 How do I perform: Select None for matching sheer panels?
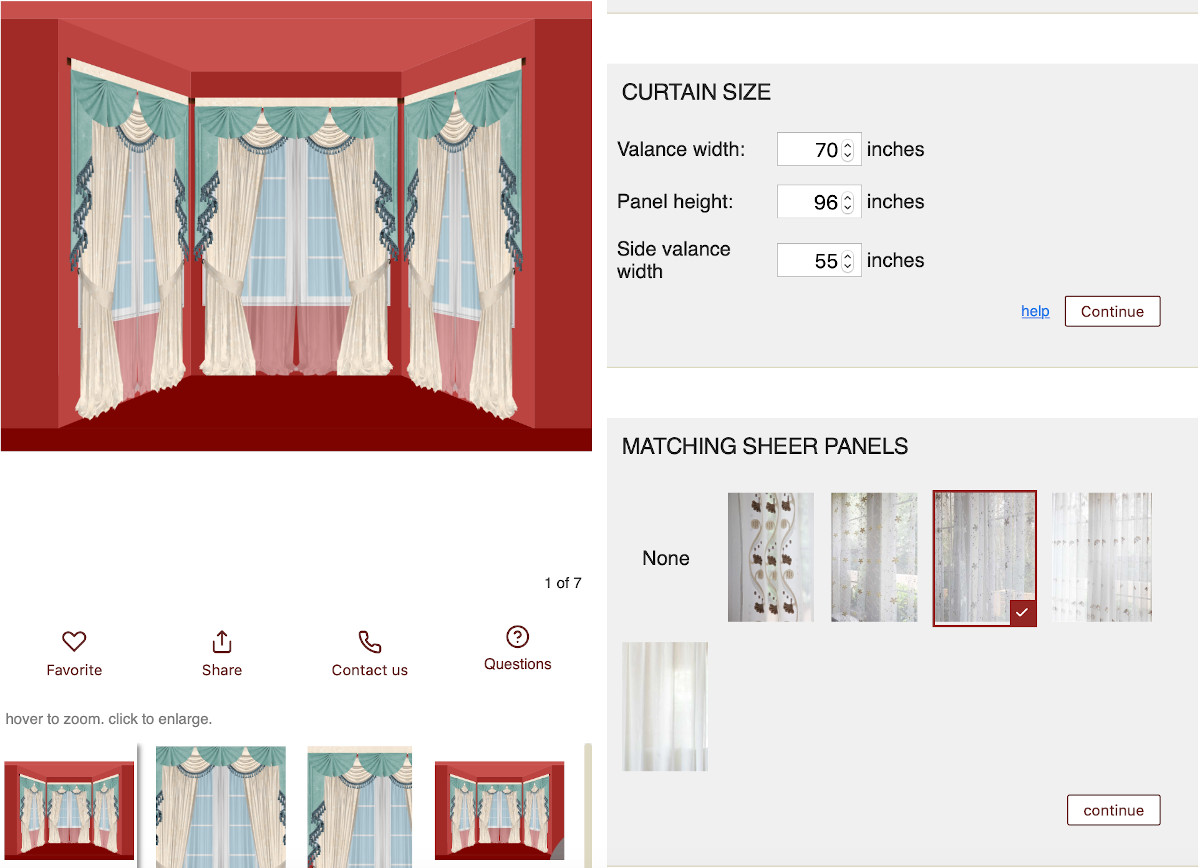(x=665, y=558)
